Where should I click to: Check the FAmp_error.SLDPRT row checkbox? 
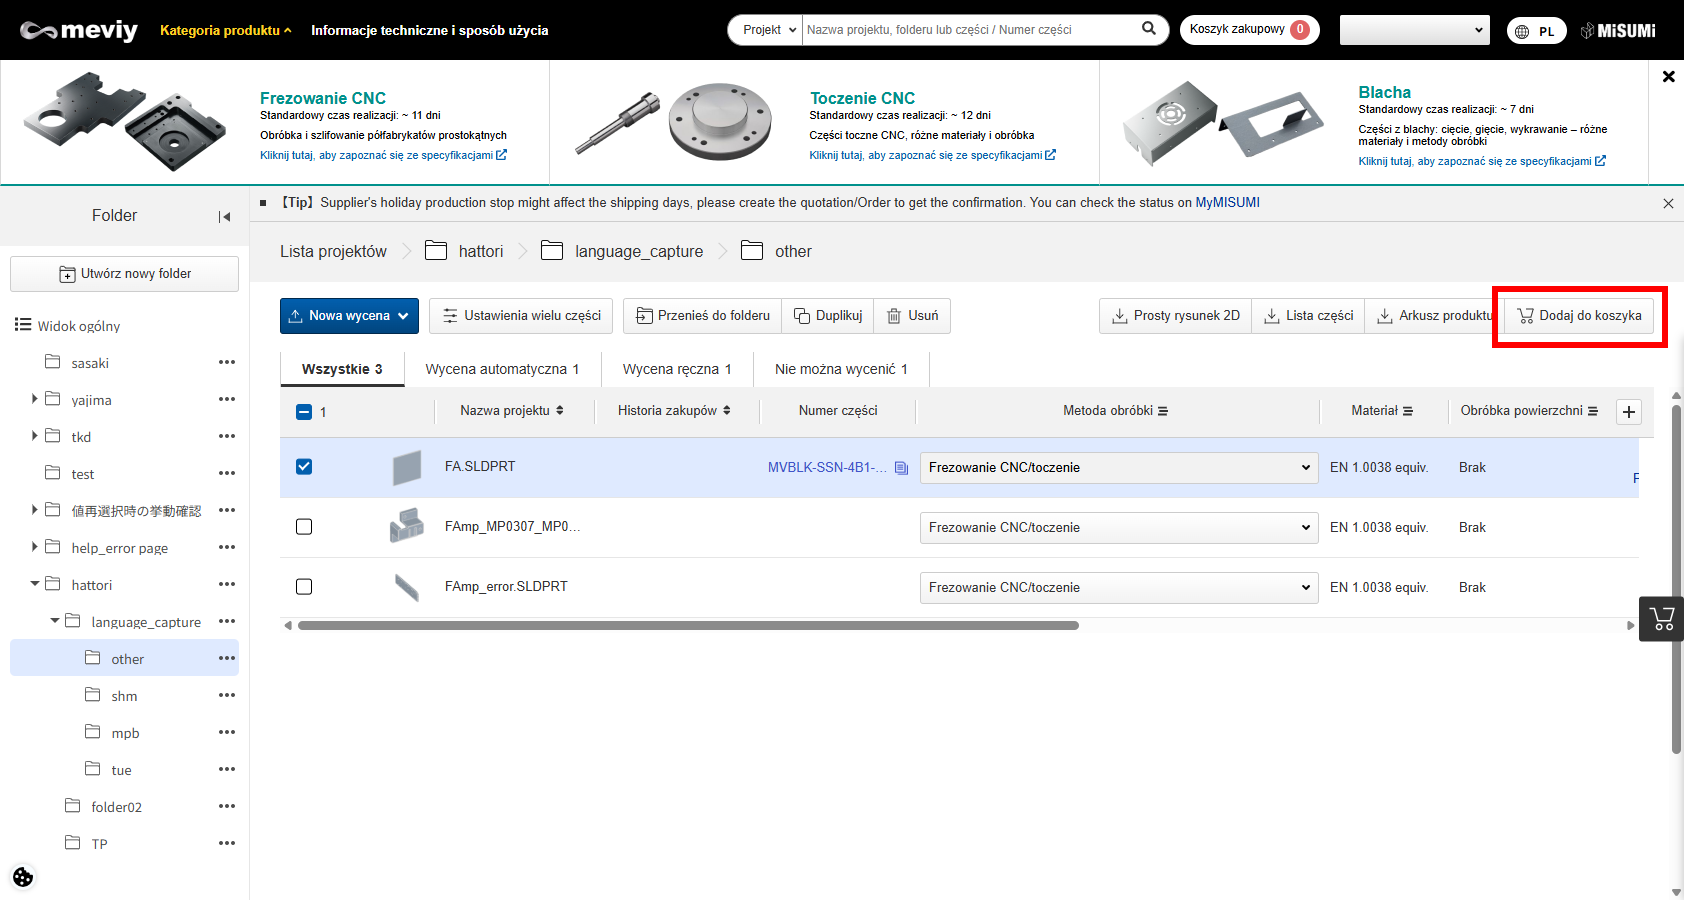tap(304, 587)
